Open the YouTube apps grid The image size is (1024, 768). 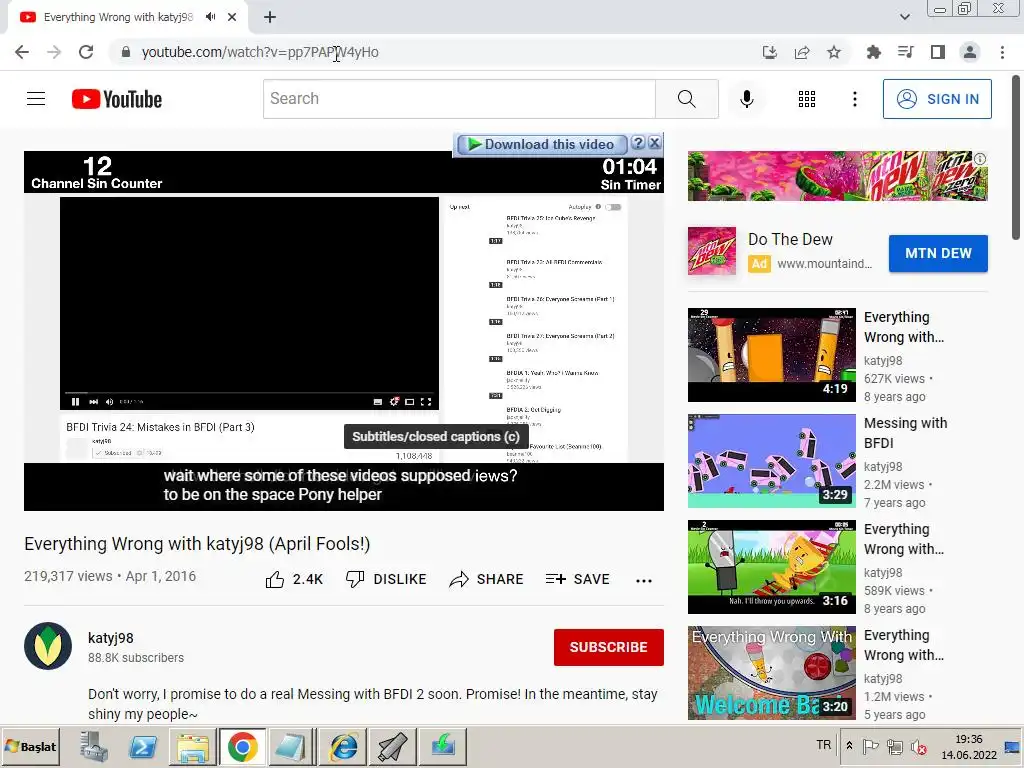[807, 99]
